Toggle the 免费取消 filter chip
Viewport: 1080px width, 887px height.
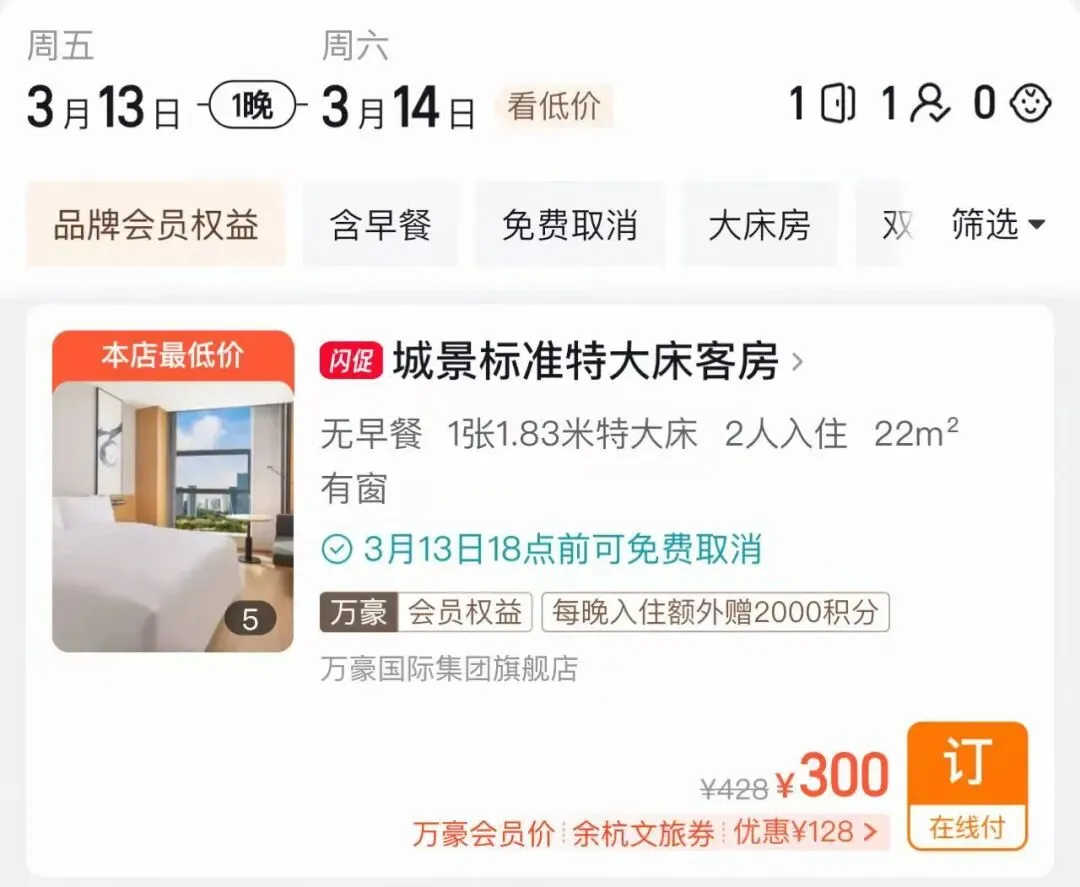tap(570, 225)
